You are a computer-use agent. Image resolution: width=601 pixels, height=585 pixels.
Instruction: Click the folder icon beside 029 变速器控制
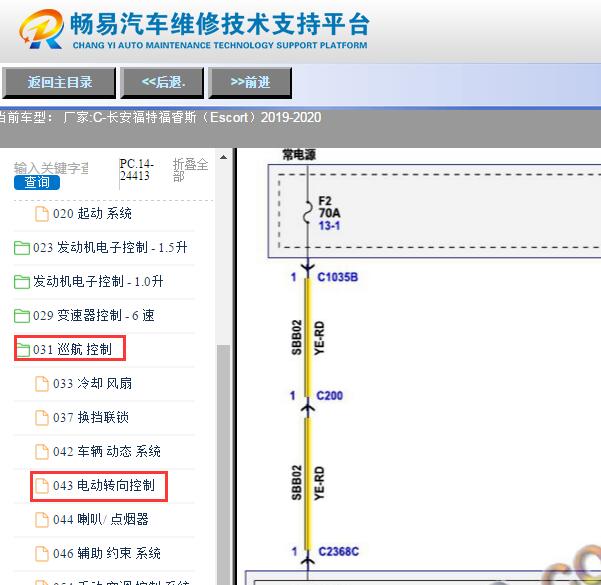pyautogui.click(x=22, y=316)
